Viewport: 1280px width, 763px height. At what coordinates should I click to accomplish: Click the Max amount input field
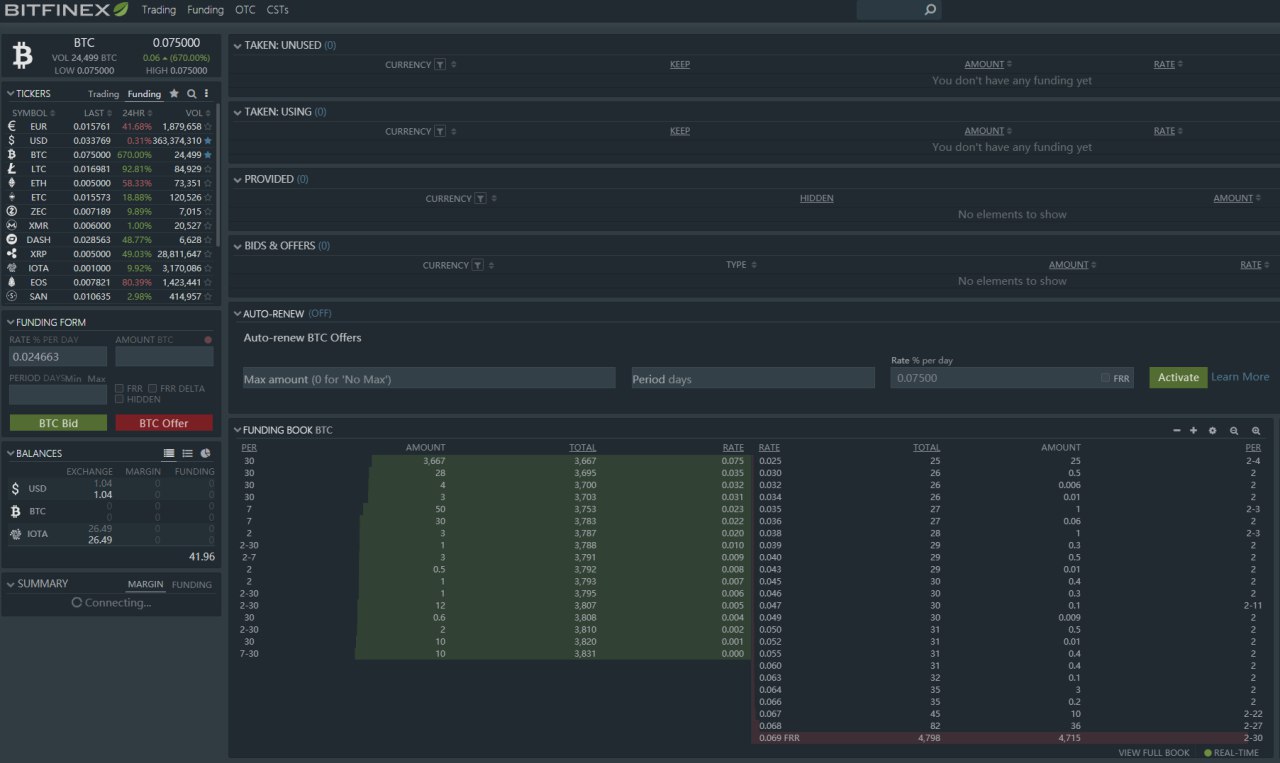coord(429,379)
